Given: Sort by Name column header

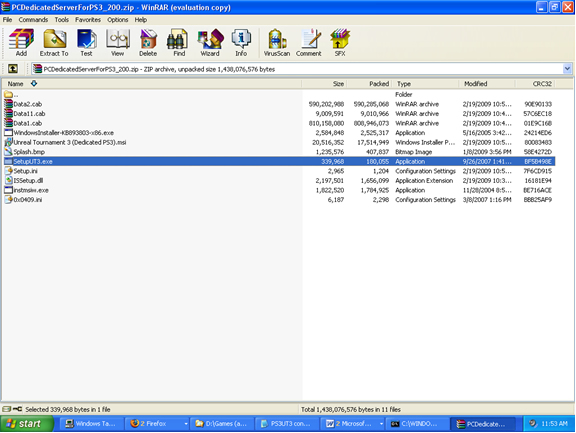Looking at the screenshot, I should (x=152, y=84).
